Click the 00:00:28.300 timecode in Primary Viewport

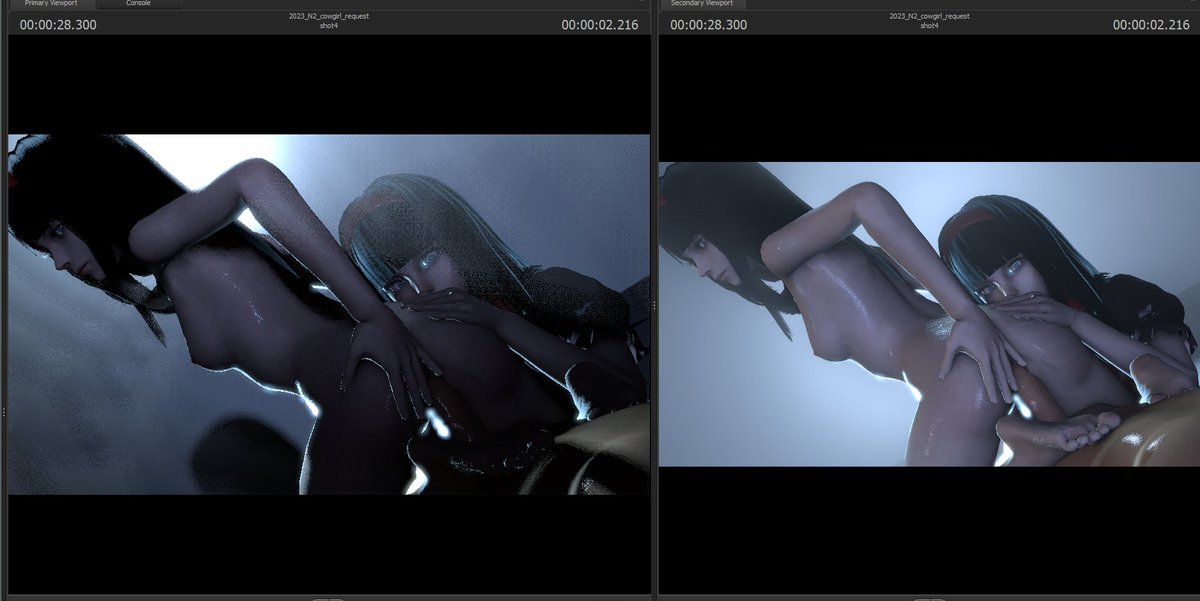(58, 25)
